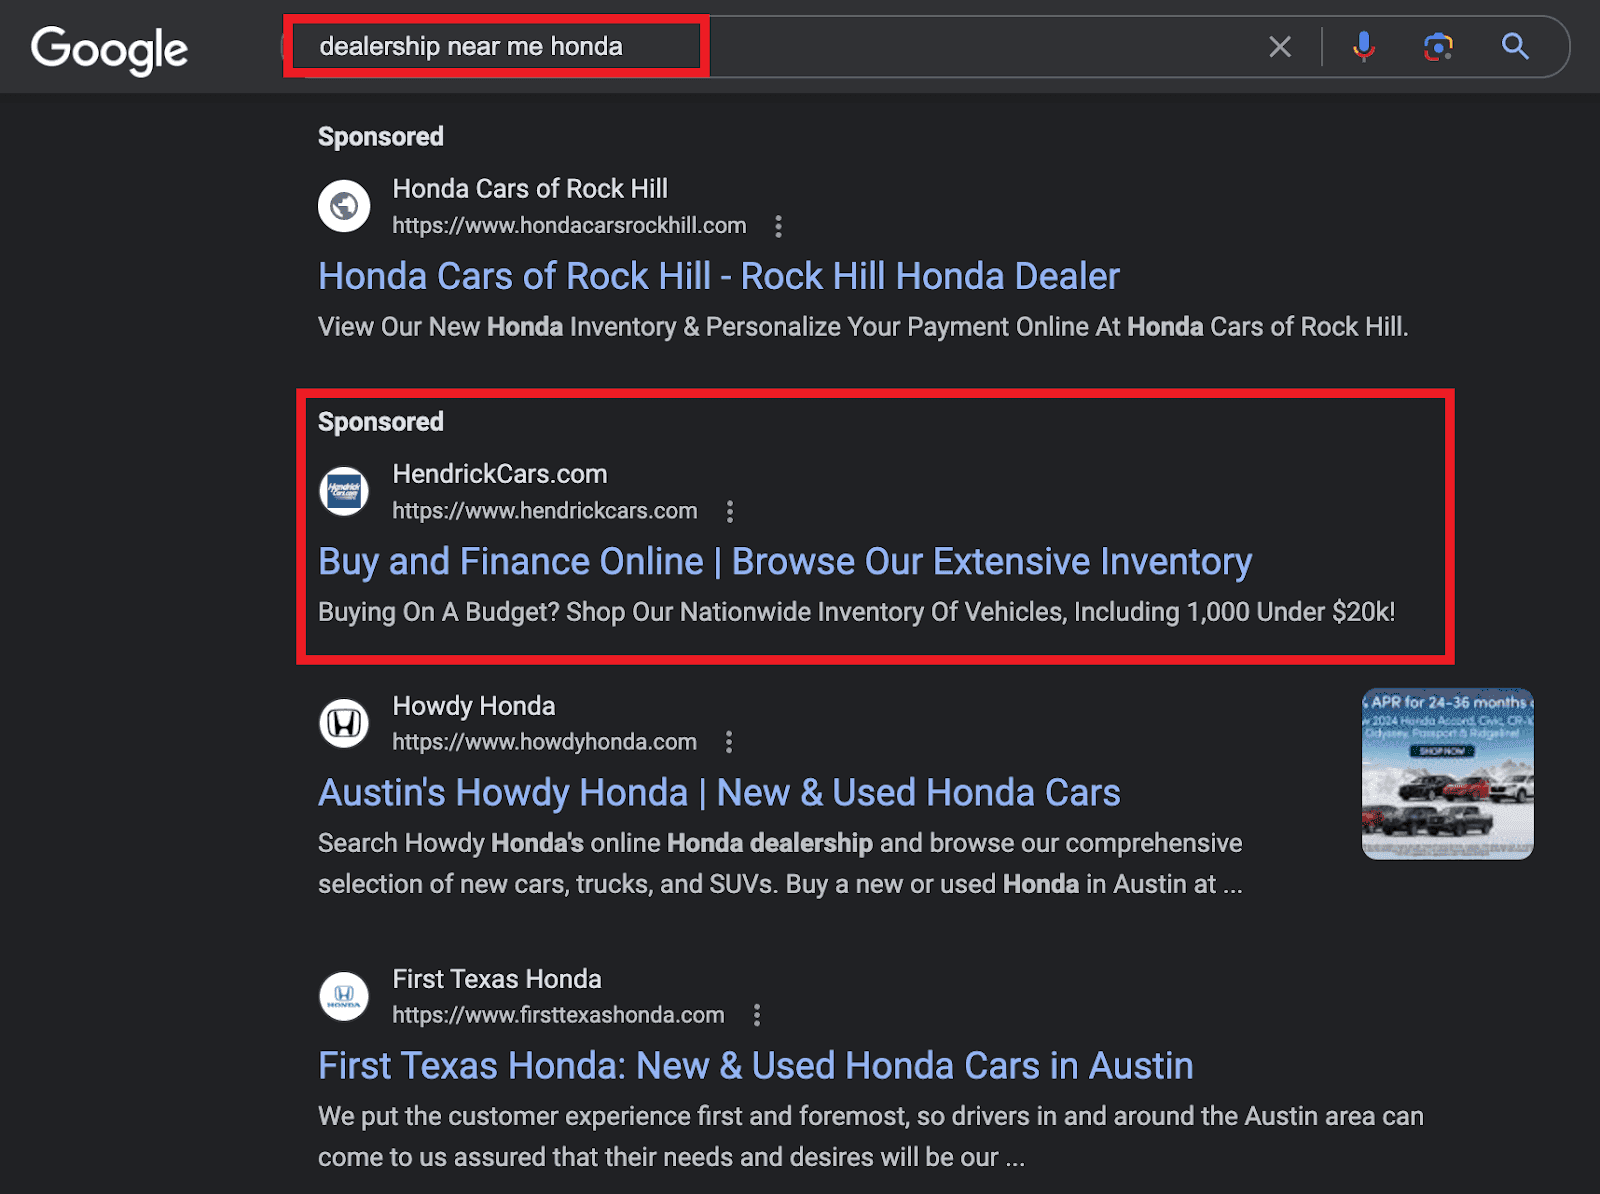
Task: Click the Howdy Honda APR promotional thumbnail
Action: [1446, 774]
